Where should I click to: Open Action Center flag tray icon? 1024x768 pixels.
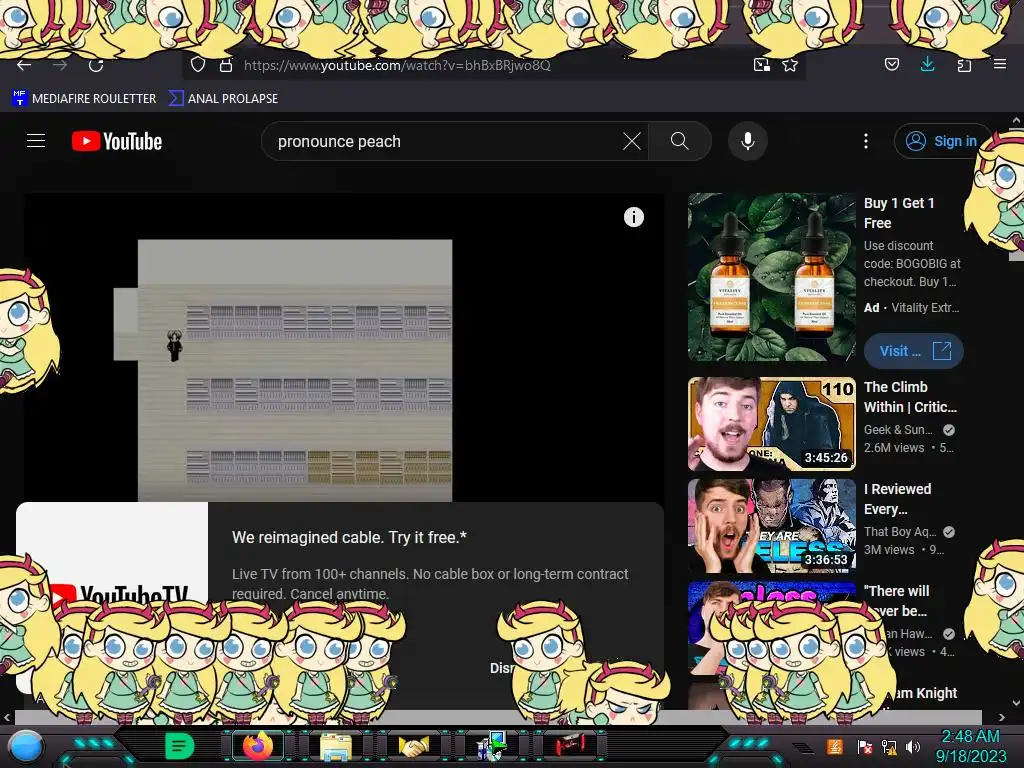865,747
